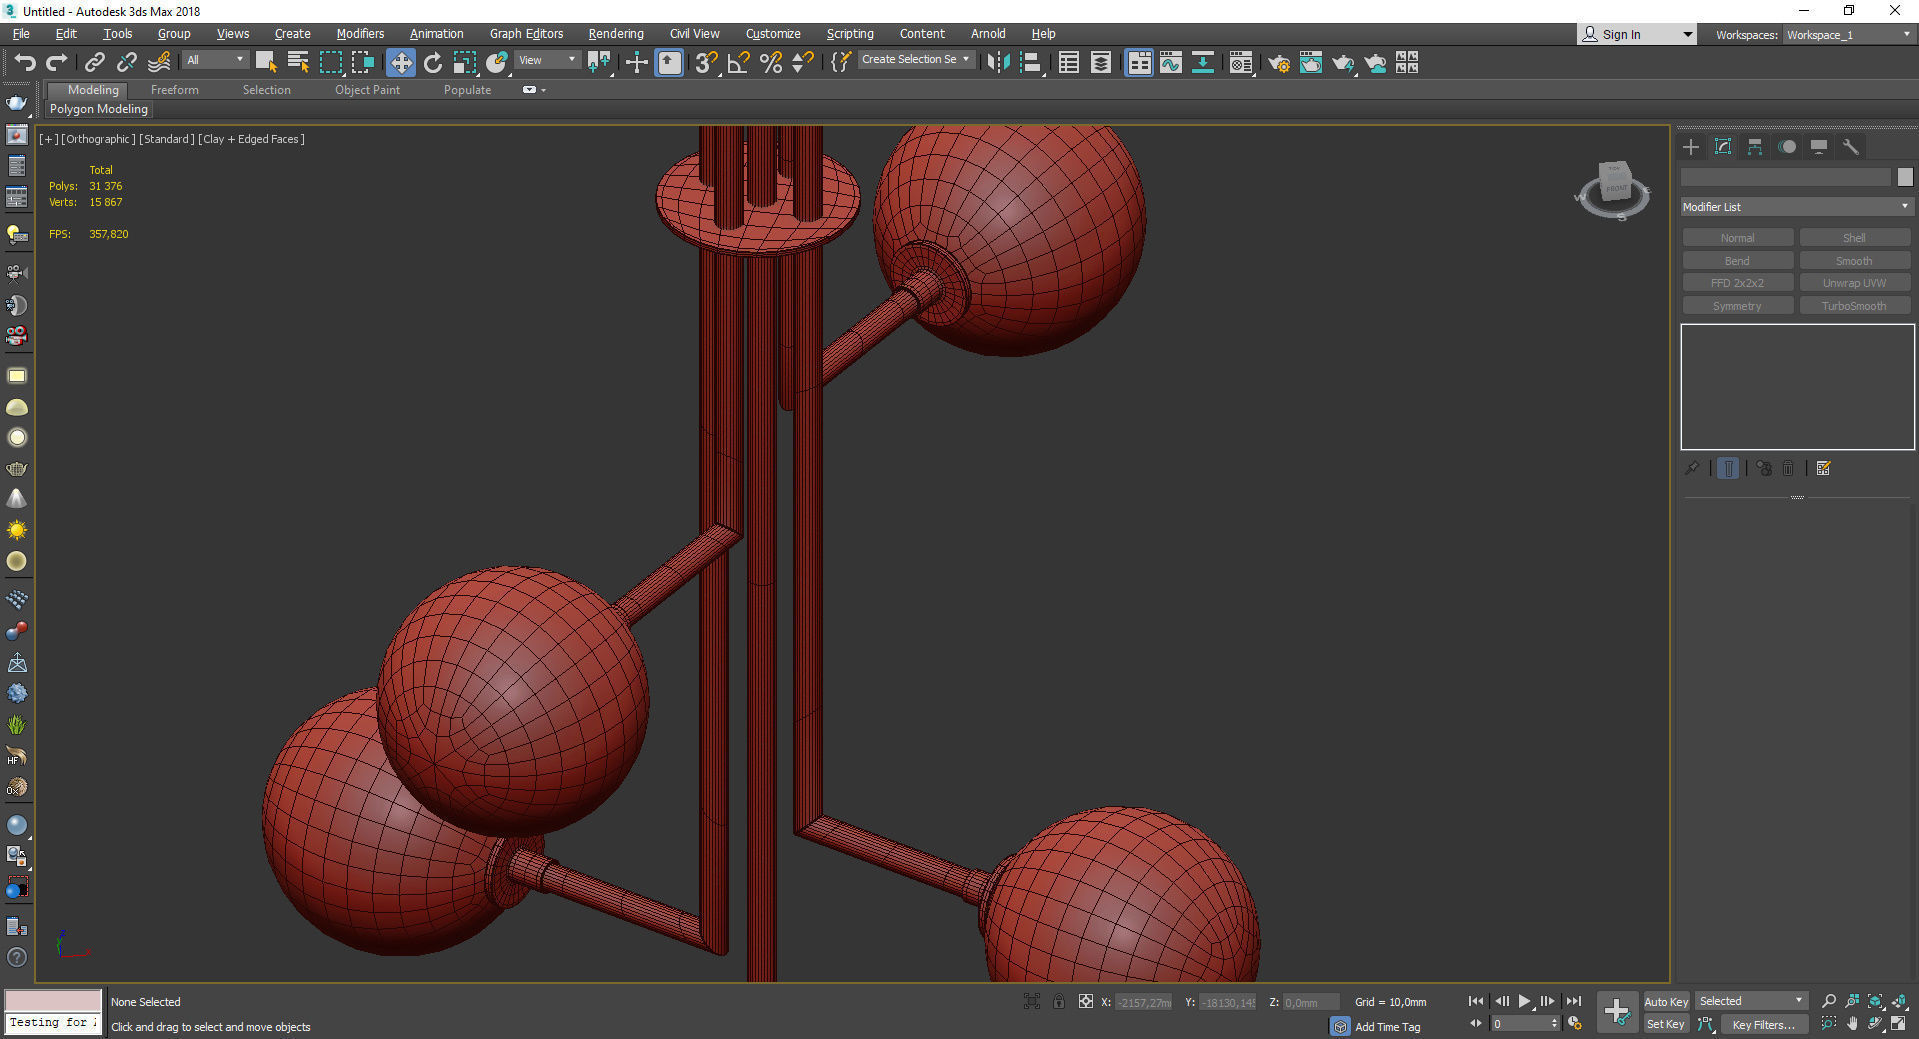
Task: Click the Shell modifier button
Action: coord(1854,238)
